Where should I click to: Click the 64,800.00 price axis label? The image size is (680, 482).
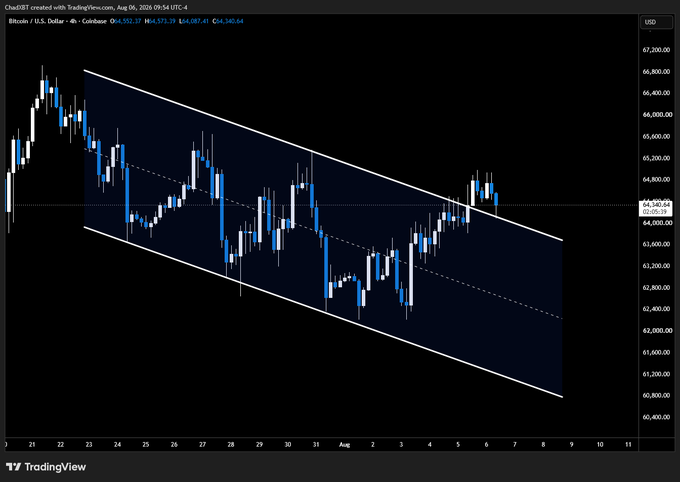point(656,179)
